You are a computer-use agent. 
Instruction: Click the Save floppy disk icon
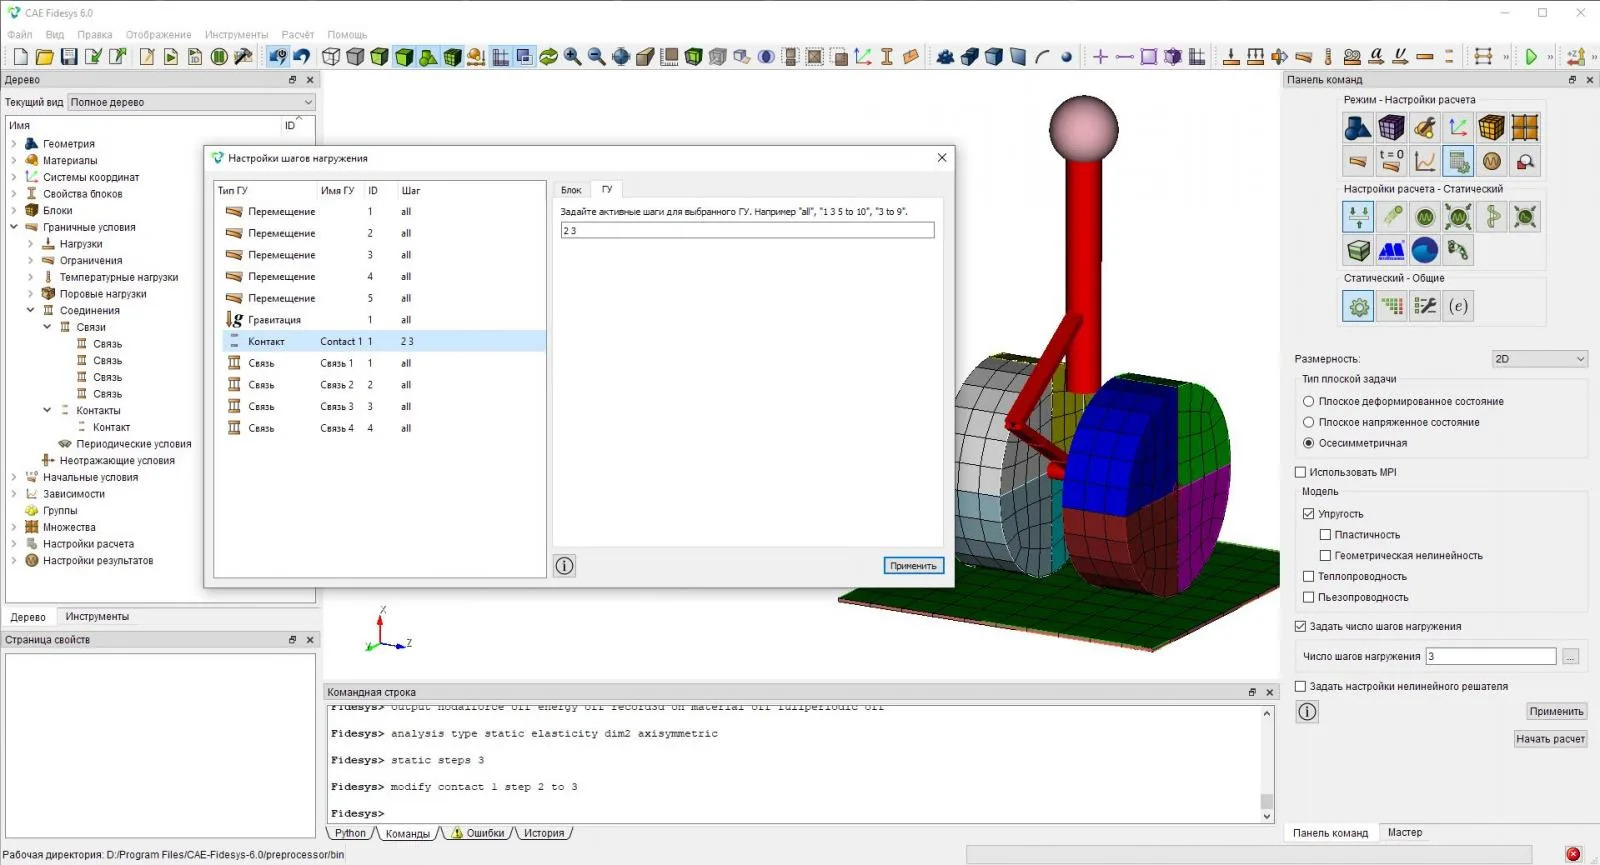pyautogui.click(x=69, y=57)
